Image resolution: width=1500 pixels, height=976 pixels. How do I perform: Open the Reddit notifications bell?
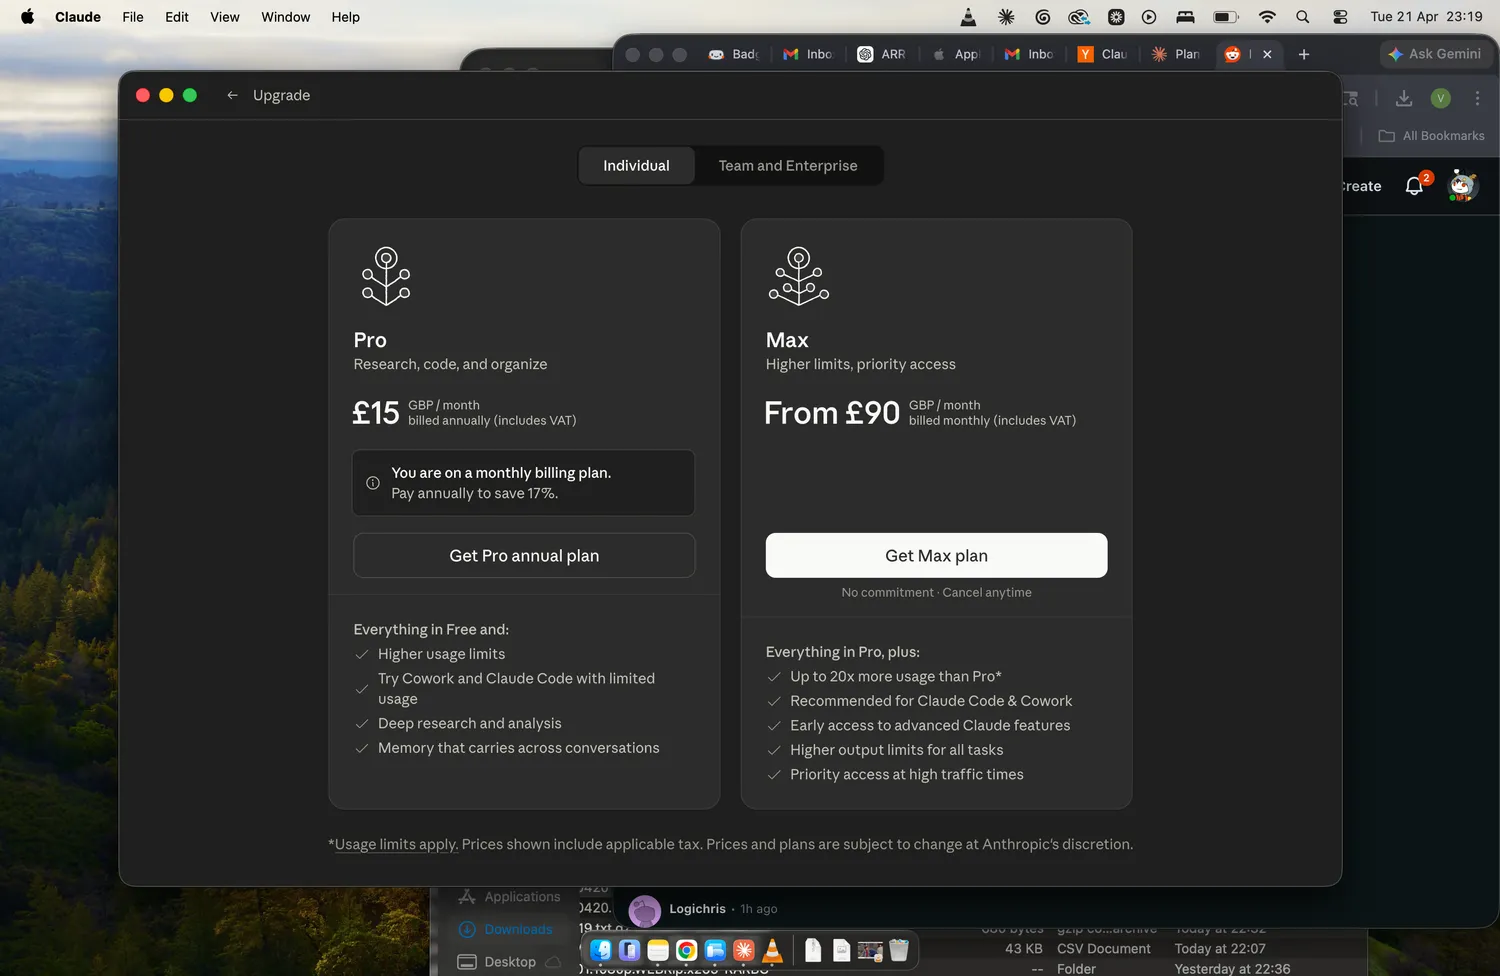(x=1414, y=186)
